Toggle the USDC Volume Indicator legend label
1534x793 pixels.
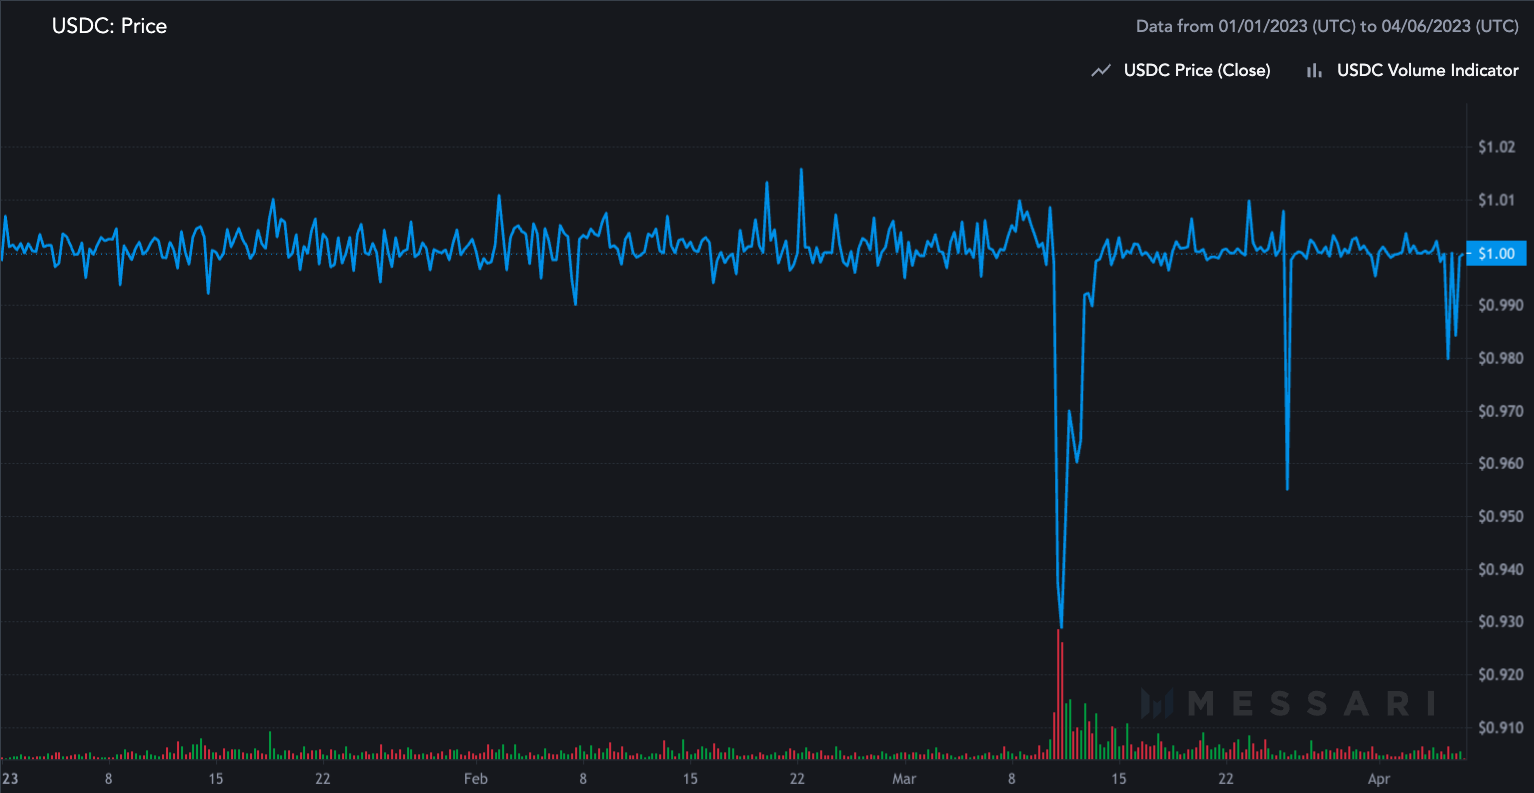(1428, 70)
